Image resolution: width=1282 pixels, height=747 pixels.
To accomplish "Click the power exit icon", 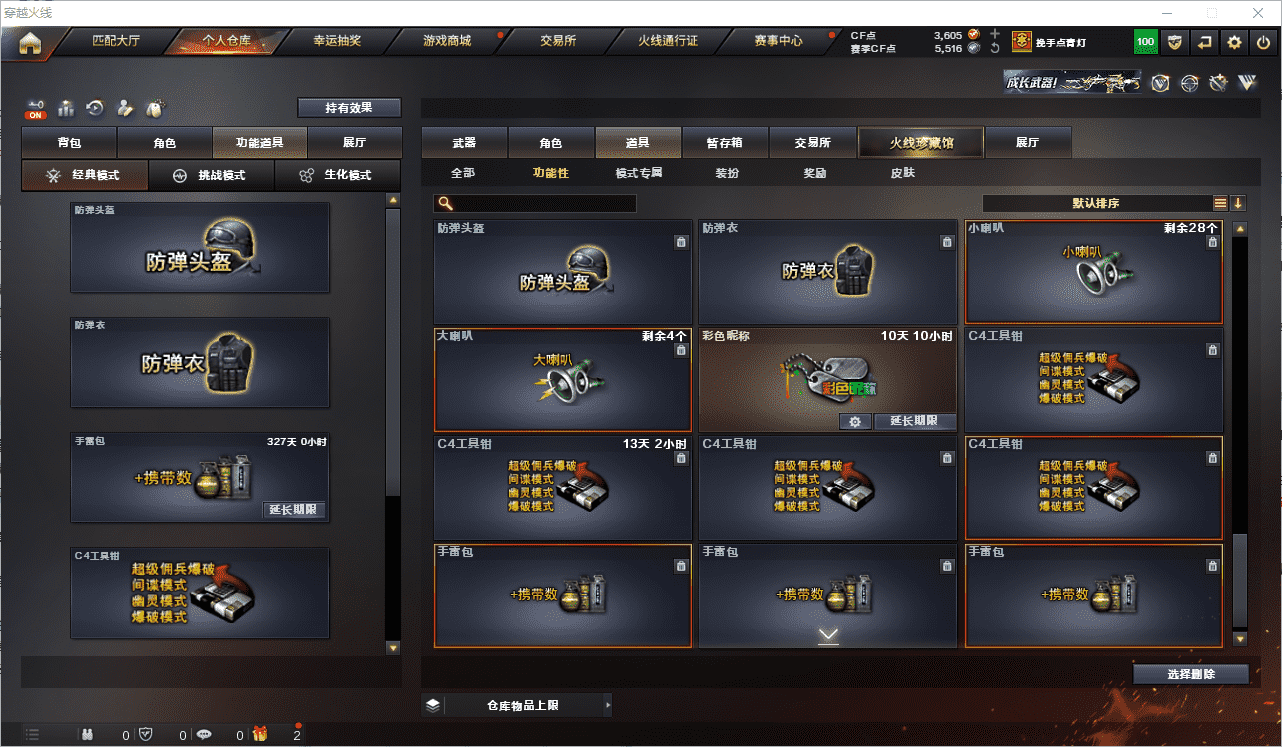I will click(1264, 42).
